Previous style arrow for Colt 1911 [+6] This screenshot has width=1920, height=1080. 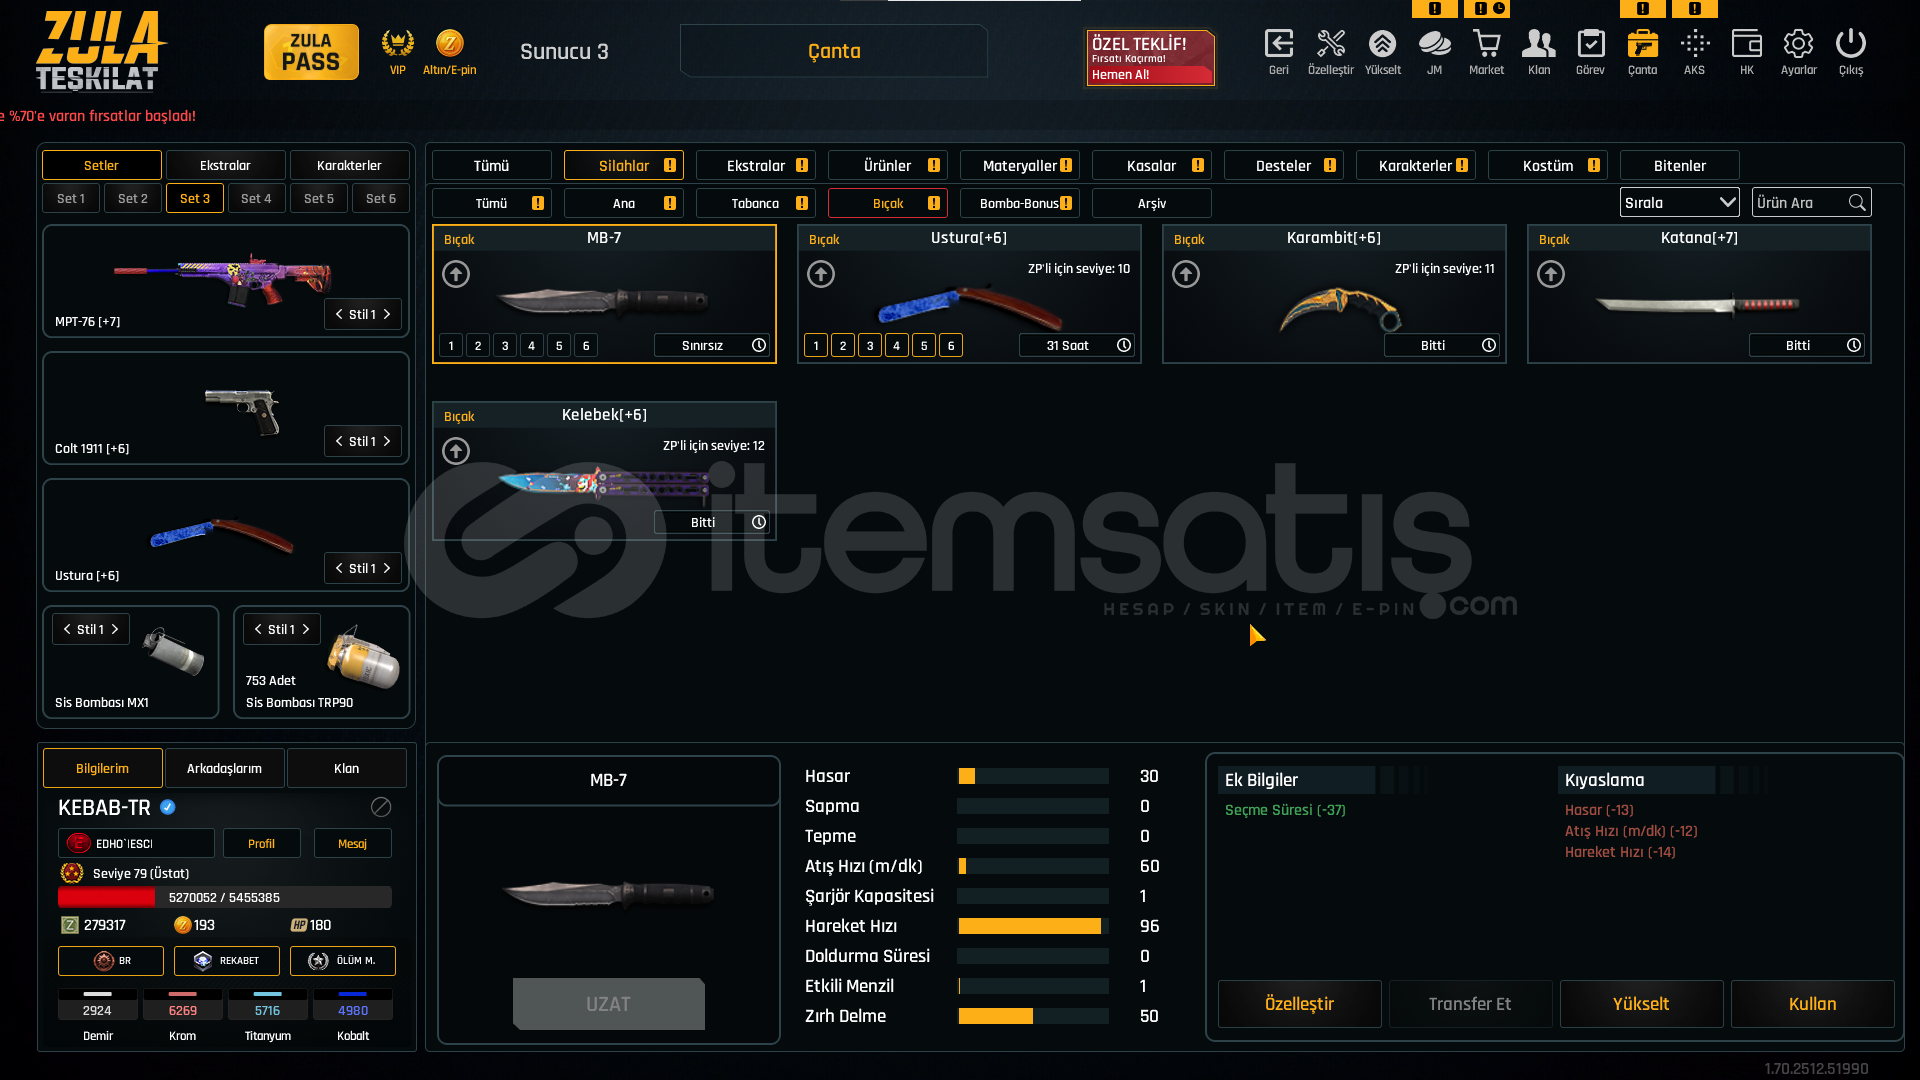[x=339, y=441]
